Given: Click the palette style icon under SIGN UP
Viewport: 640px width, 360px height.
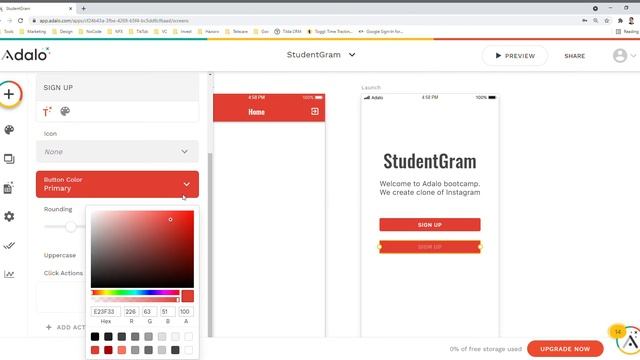Looking at the screenshot, I should (65, 111).
